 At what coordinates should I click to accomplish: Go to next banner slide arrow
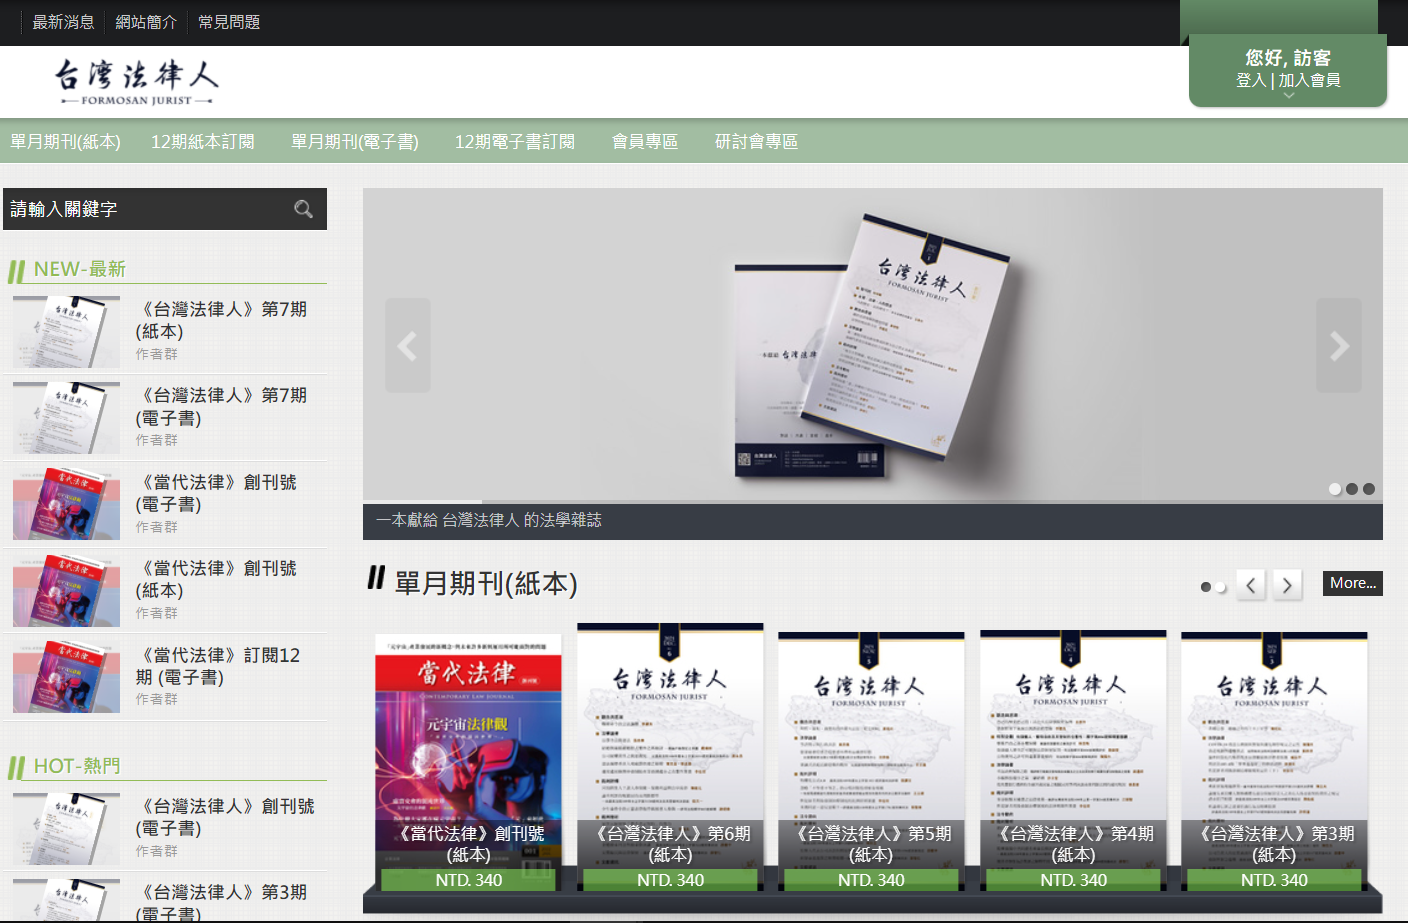pyautogui.click(x=1339, y=345)
